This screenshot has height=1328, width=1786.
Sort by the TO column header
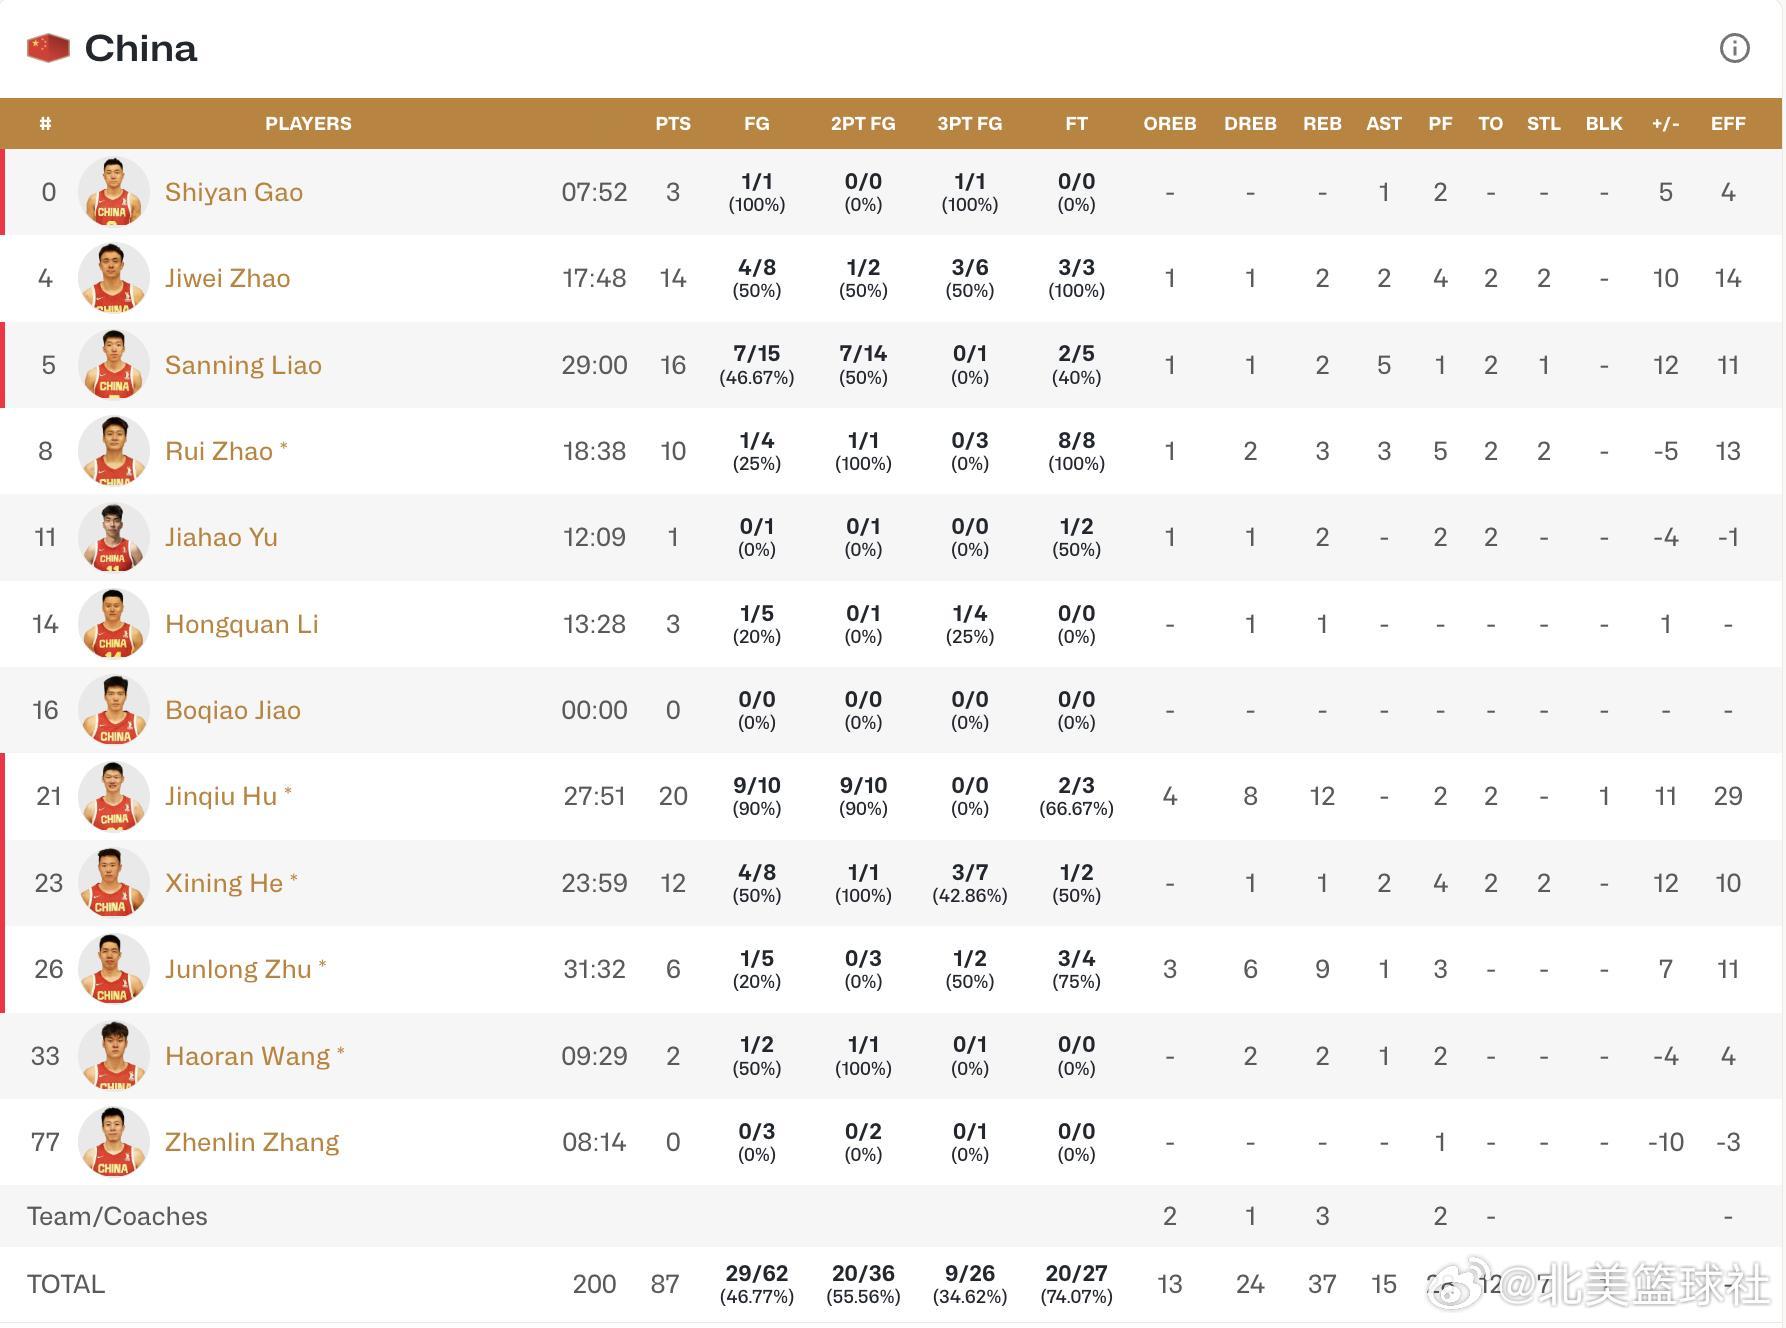[x=1490, y=124]
